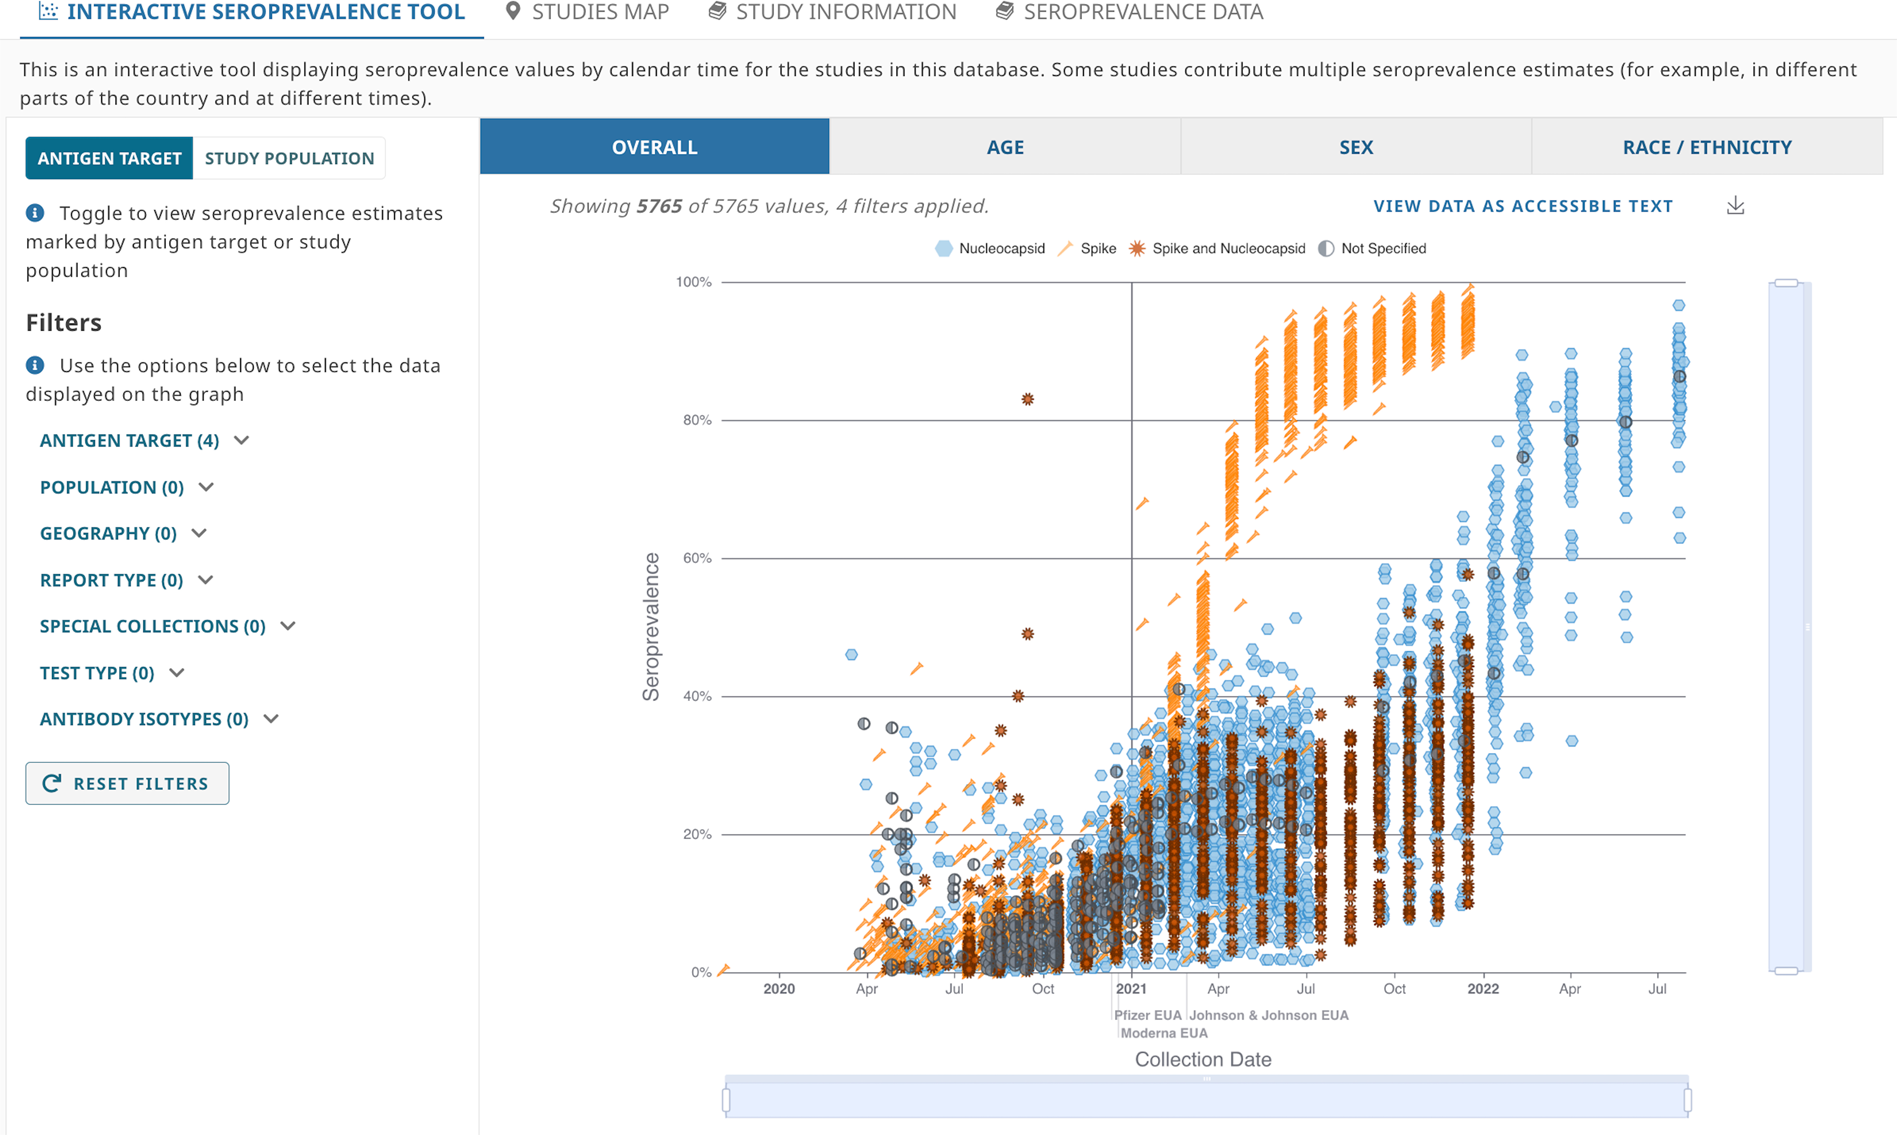This screenshot has width=1897, height=1135.
Task: Click the Study Information book icon
Action: pyautogui.click(x=717, y=12)
